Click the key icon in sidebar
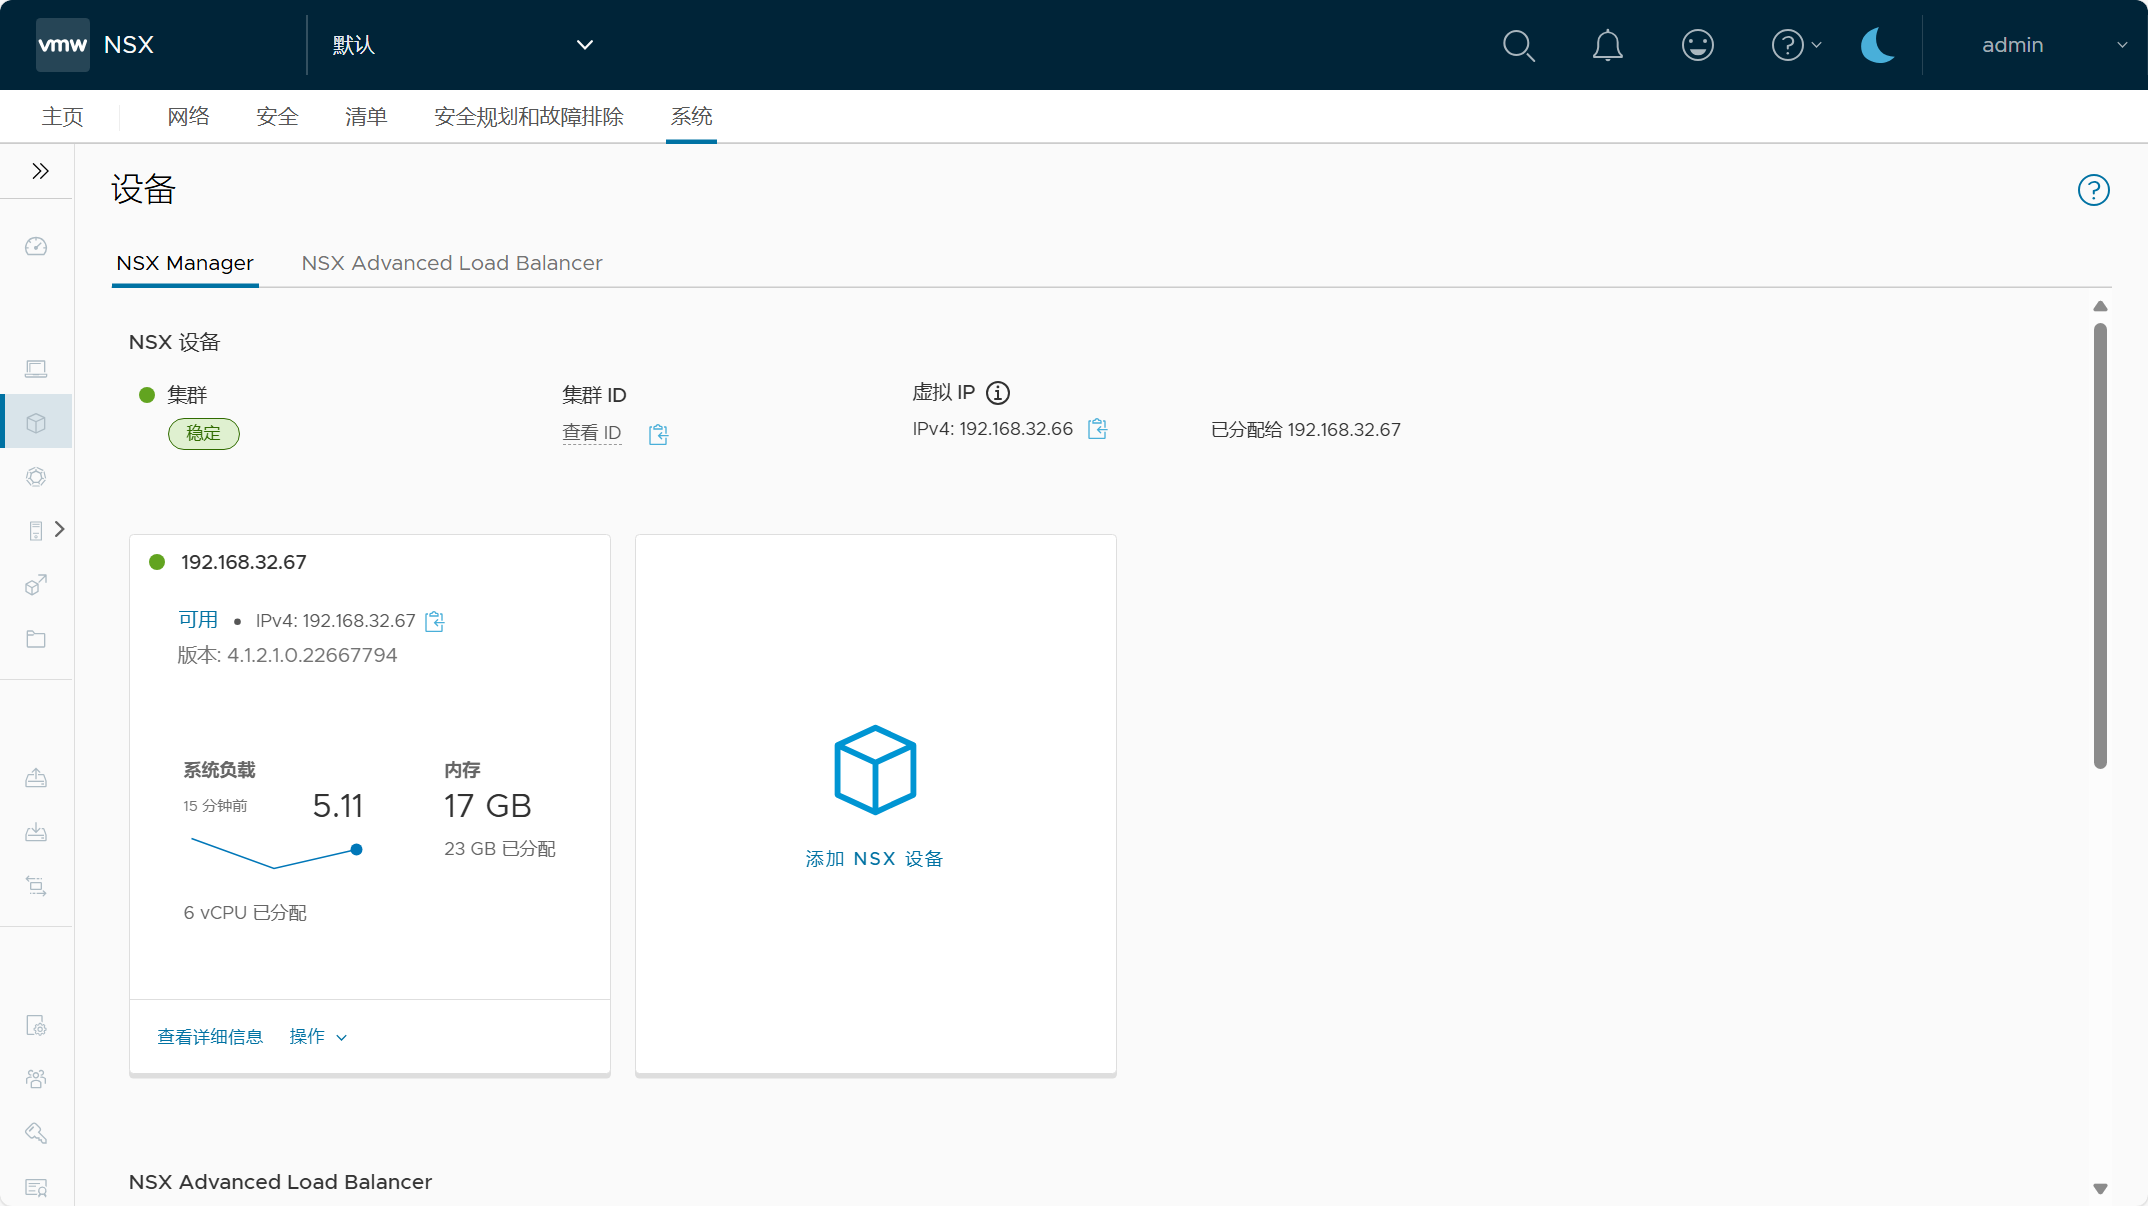This screenshot has height=1206, width=2148. [x=36, y=1133]
